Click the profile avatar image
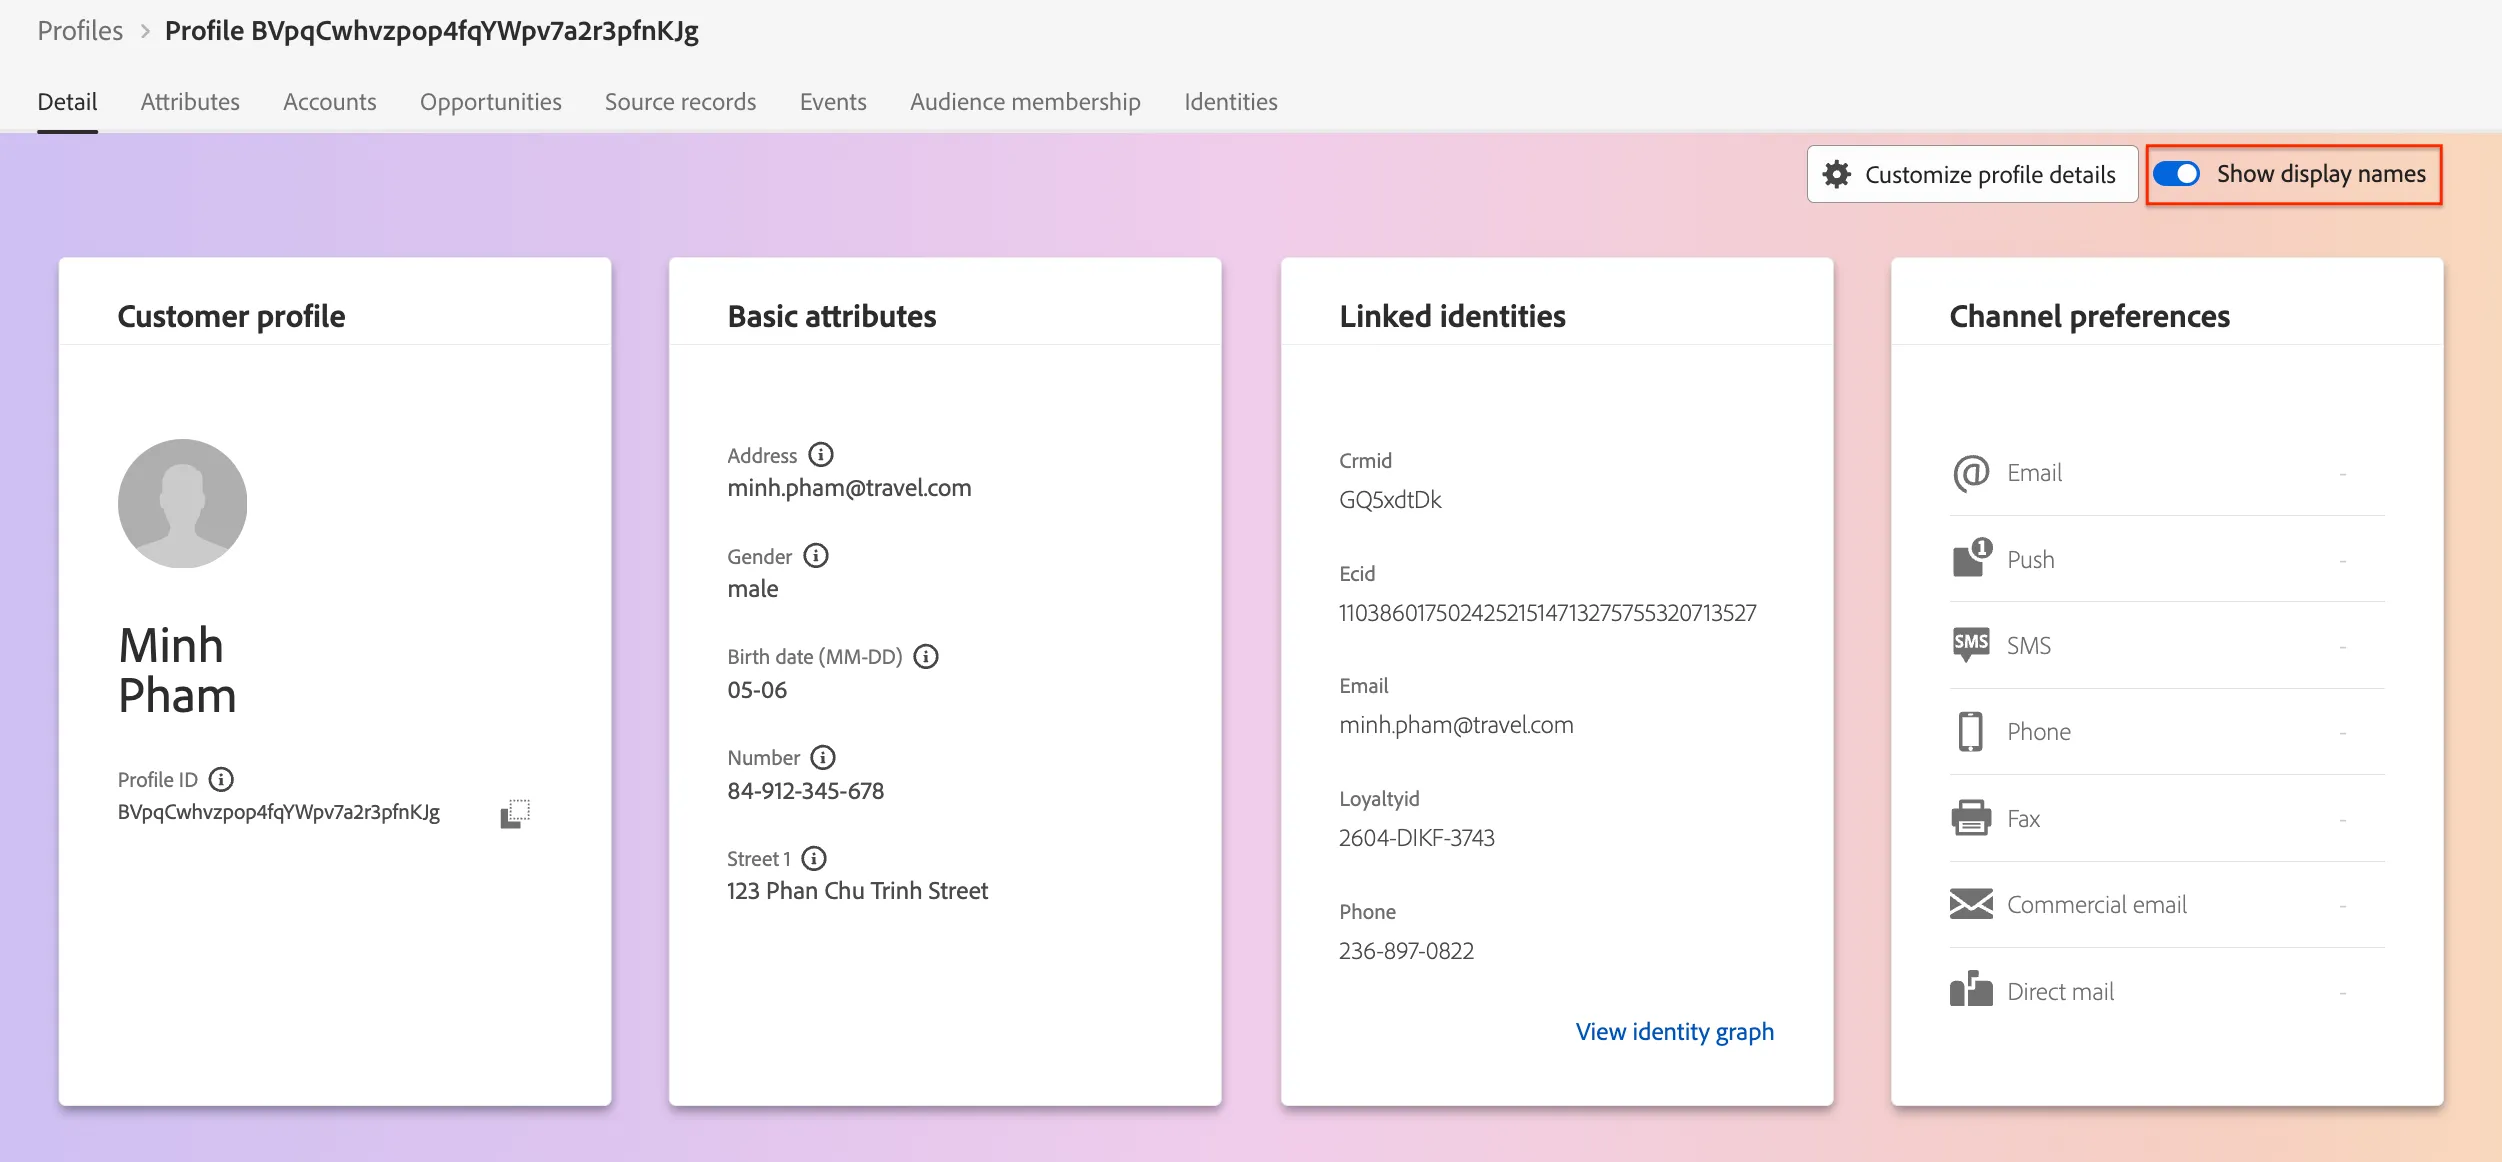The width and height of the screenshot is (2502, 1162). click(x=182, y=503)
